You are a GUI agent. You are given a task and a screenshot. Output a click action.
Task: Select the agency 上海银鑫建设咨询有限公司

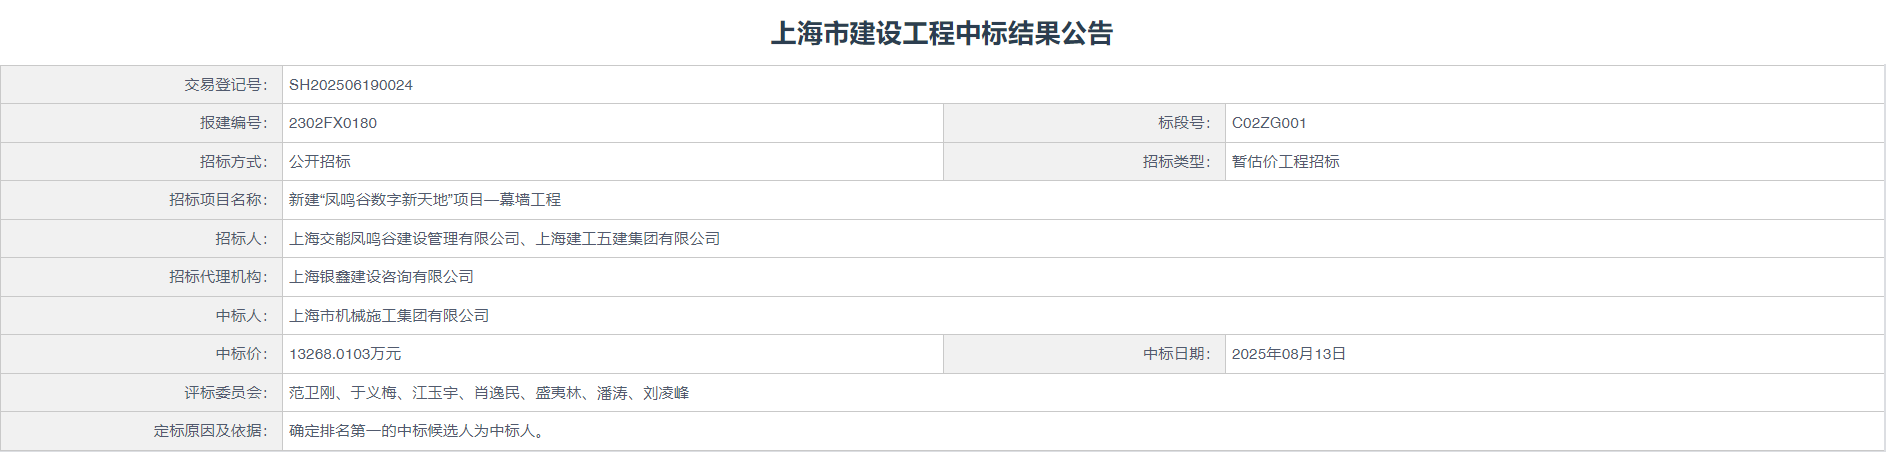tap(381, 277)
